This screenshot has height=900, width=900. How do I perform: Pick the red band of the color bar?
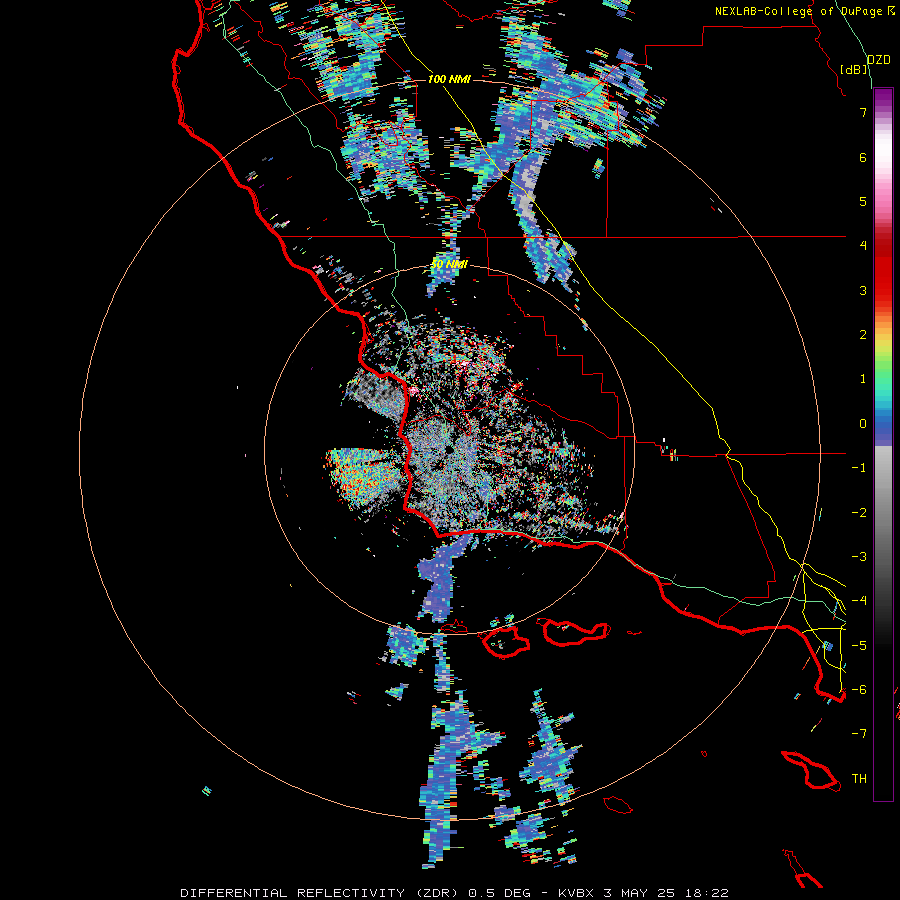coord(883,270)
